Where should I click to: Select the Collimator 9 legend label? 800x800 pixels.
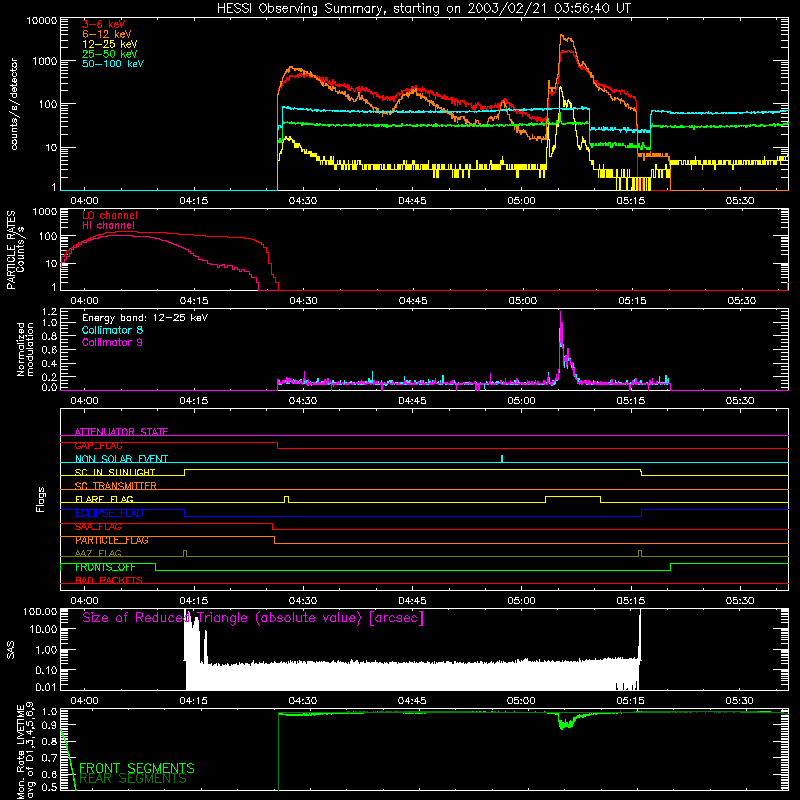click(x=112, y=342)
